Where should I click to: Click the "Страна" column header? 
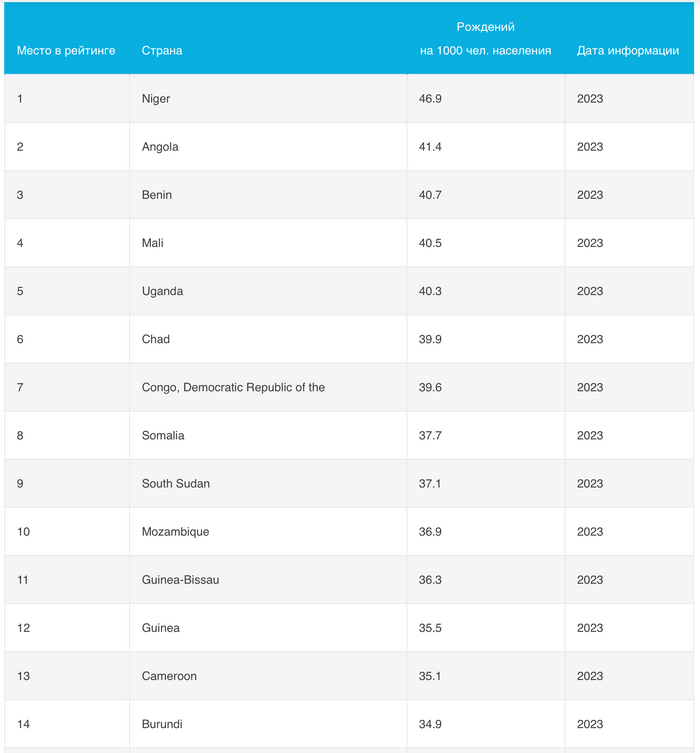tap(162, 51)
